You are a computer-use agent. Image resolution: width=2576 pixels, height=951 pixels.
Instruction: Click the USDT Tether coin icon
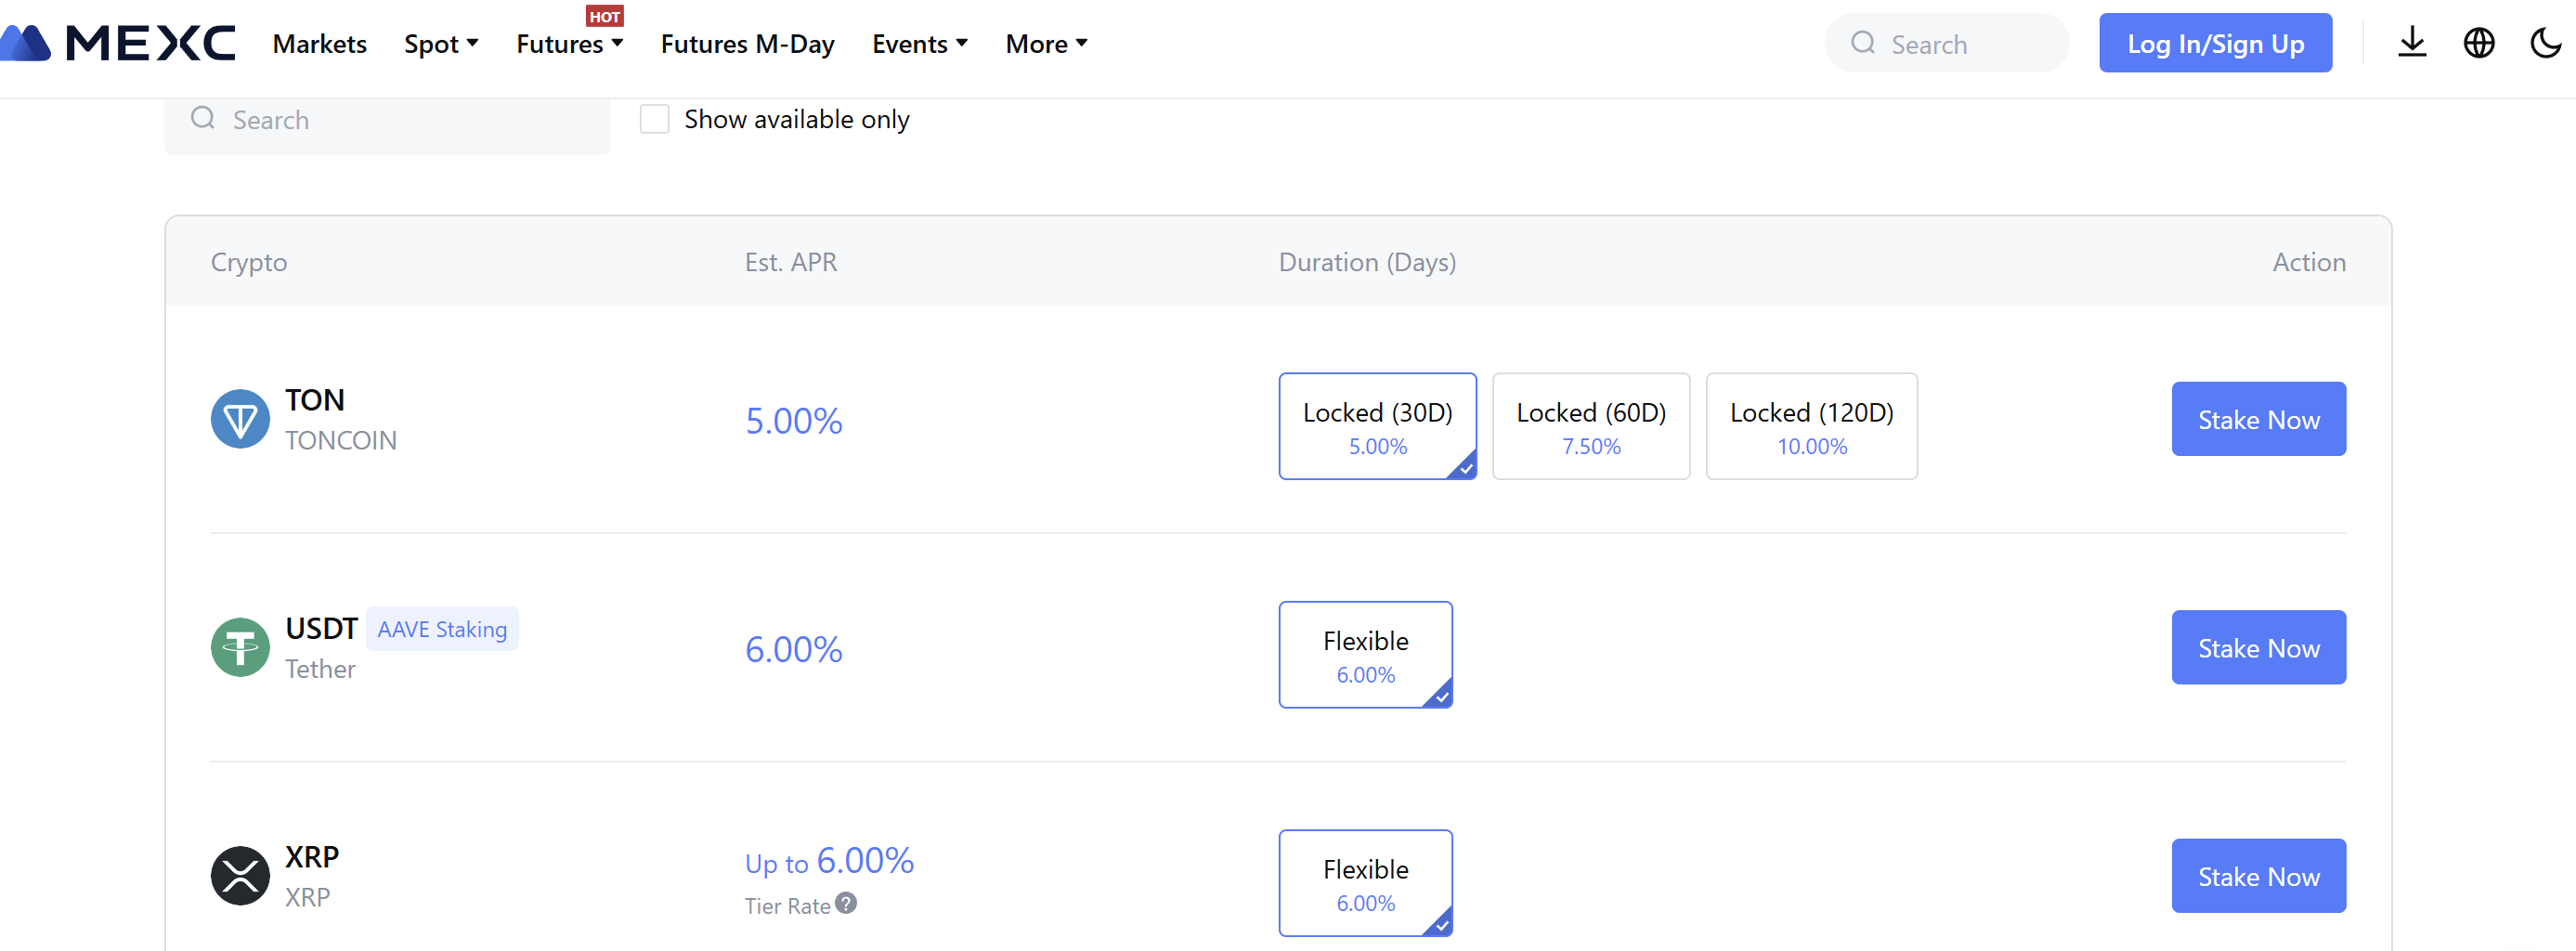pyautogui.click(x=240, y=648)
